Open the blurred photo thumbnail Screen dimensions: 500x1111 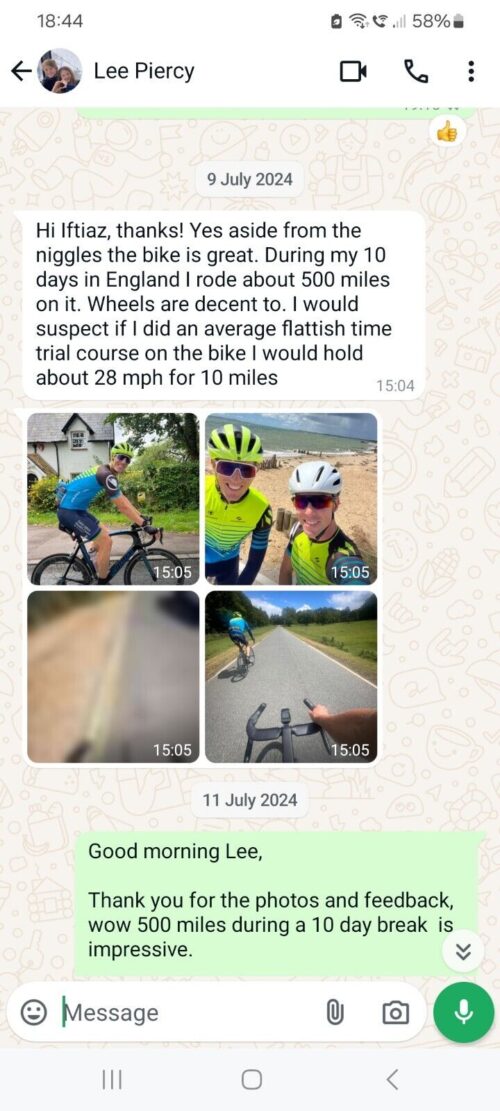pyautogui.click(x=113, y=677)
